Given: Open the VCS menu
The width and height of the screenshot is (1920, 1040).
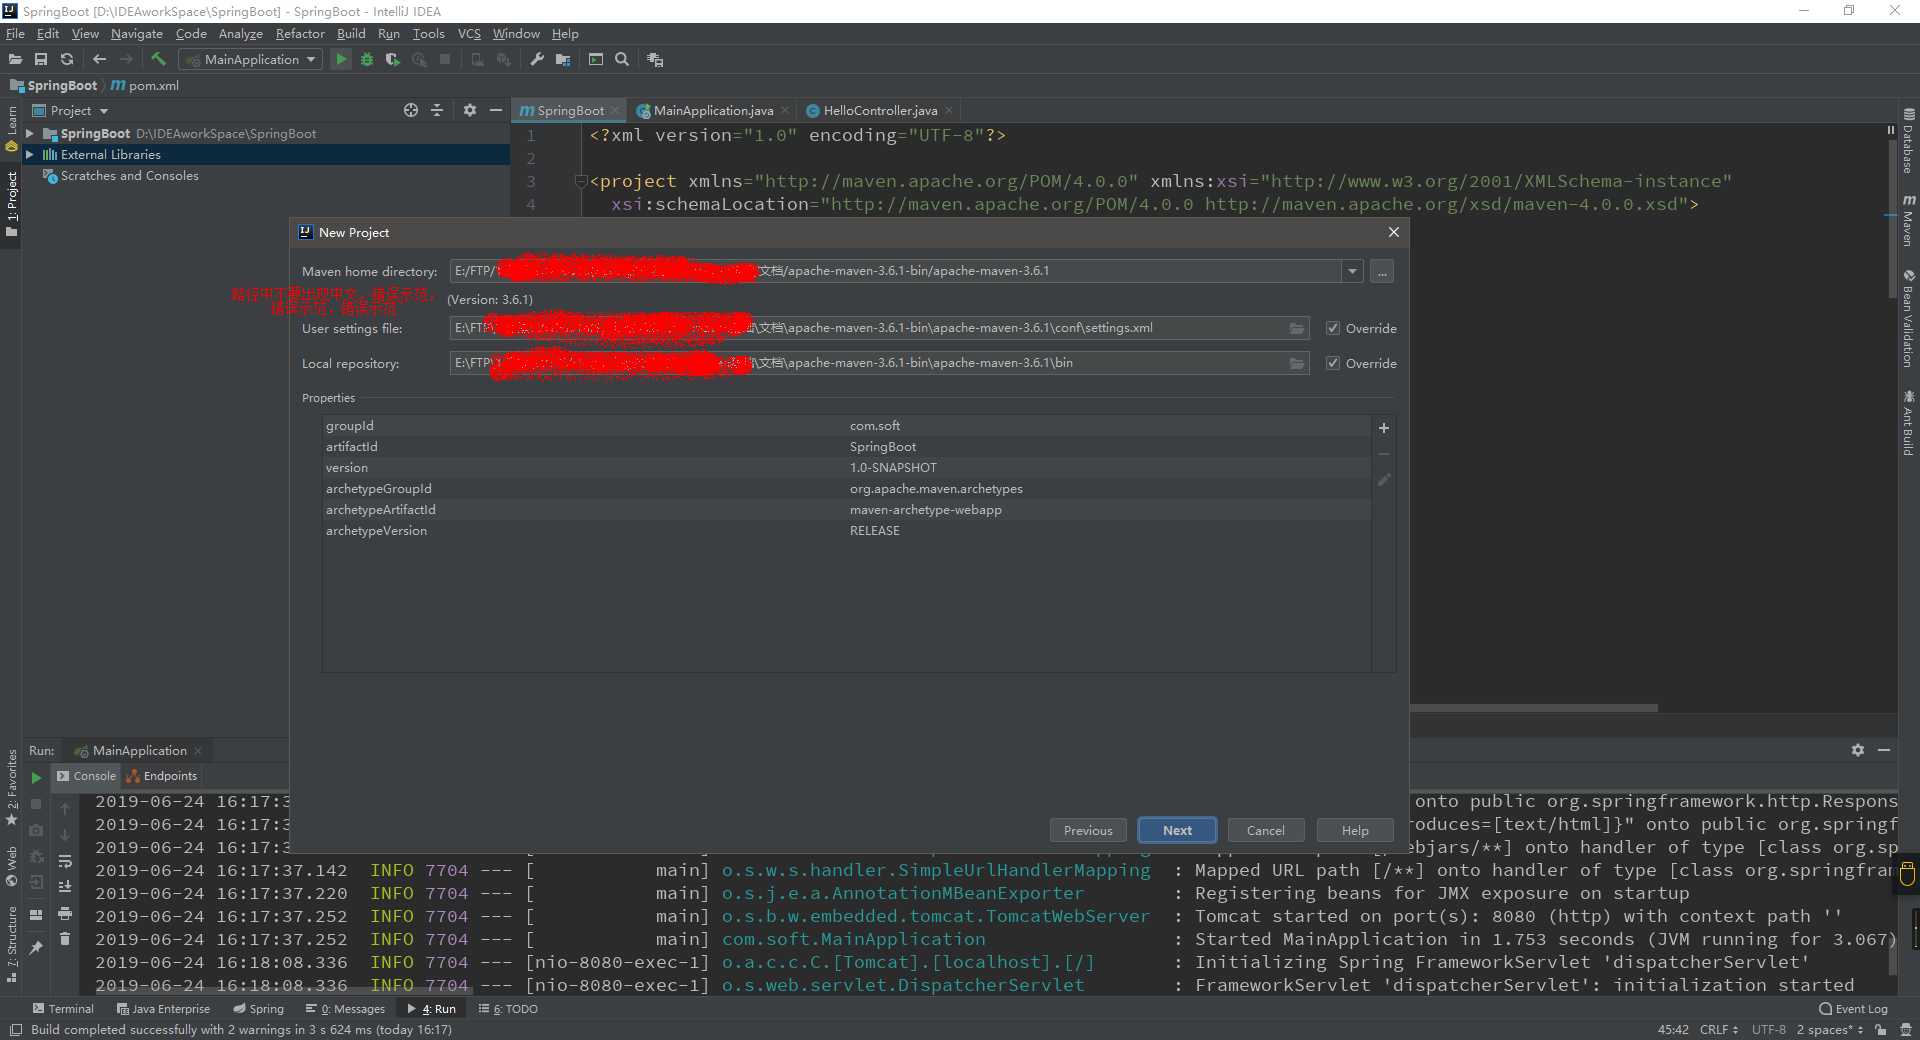Looking at the screenshot, I should point(469,34).
